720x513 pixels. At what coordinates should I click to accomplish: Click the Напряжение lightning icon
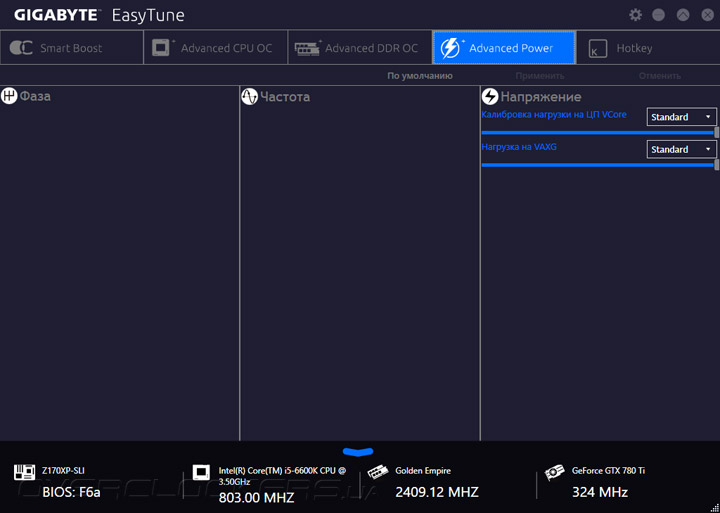pos(490,96)
